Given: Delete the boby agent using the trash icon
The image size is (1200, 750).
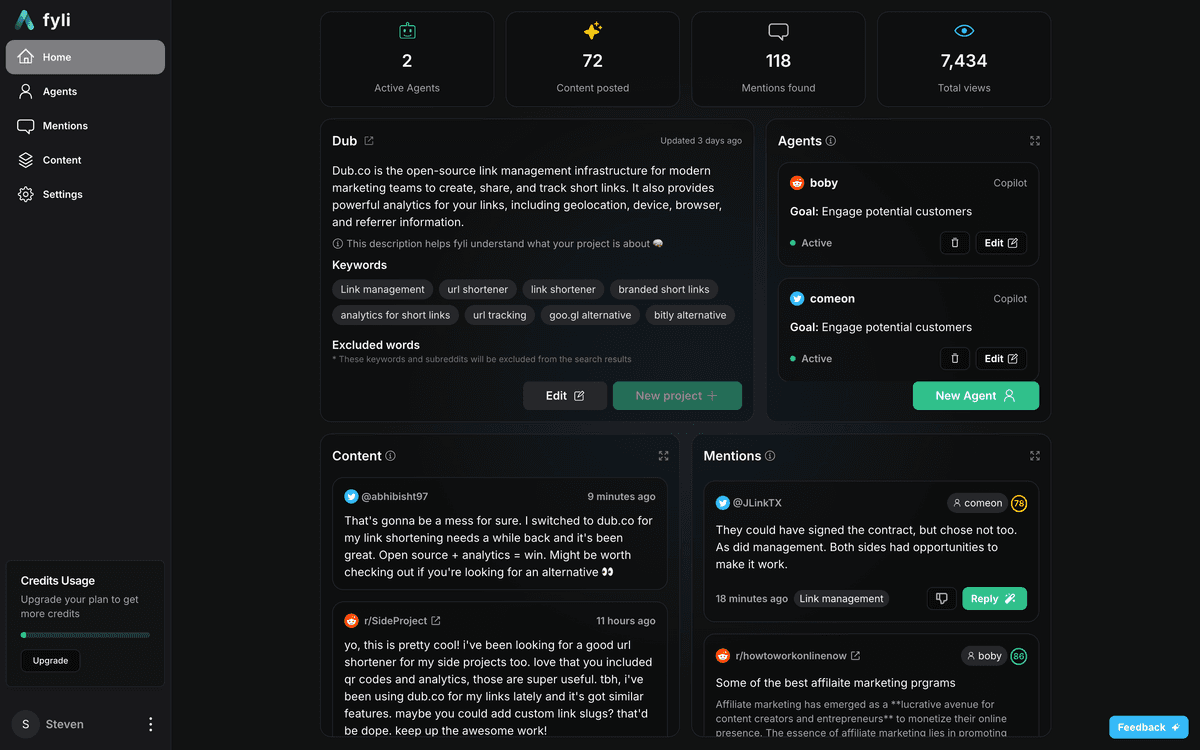Looking at the screenshot, I should click(954, 242).
